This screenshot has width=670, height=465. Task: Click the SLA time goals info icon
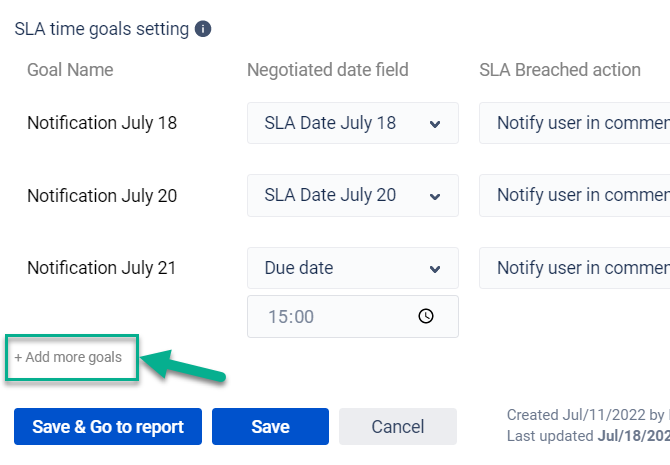[203, 29]
